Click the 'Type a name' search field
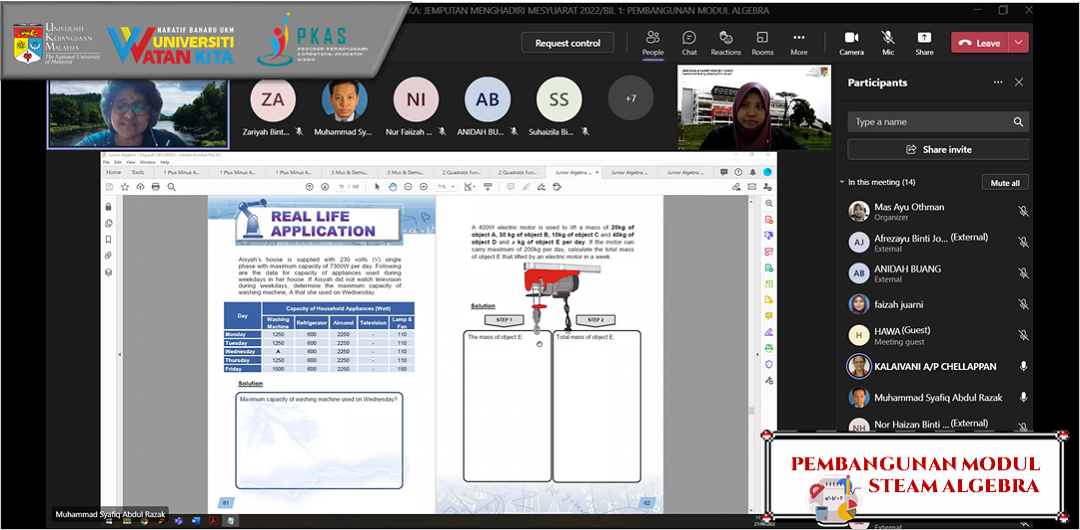The image size is (1080, 530). pyautogui.click(x=930, y=122)
